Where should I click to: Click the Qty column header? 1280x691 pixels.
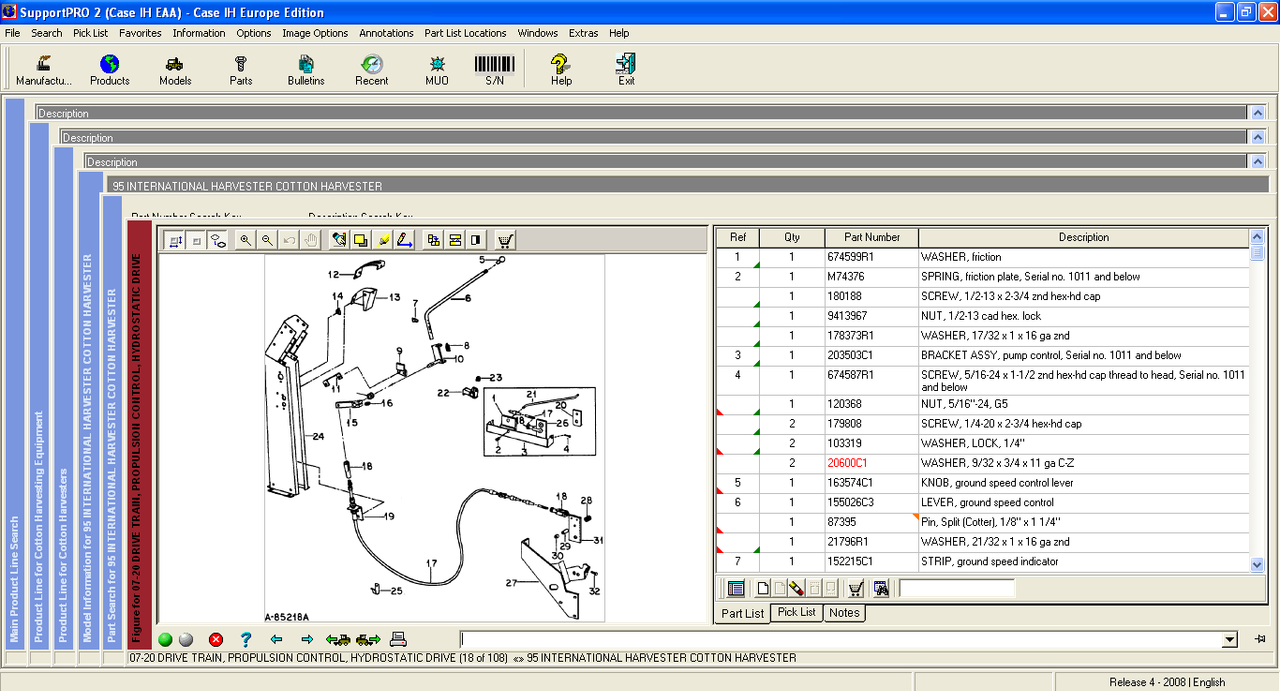click(792, 237)
